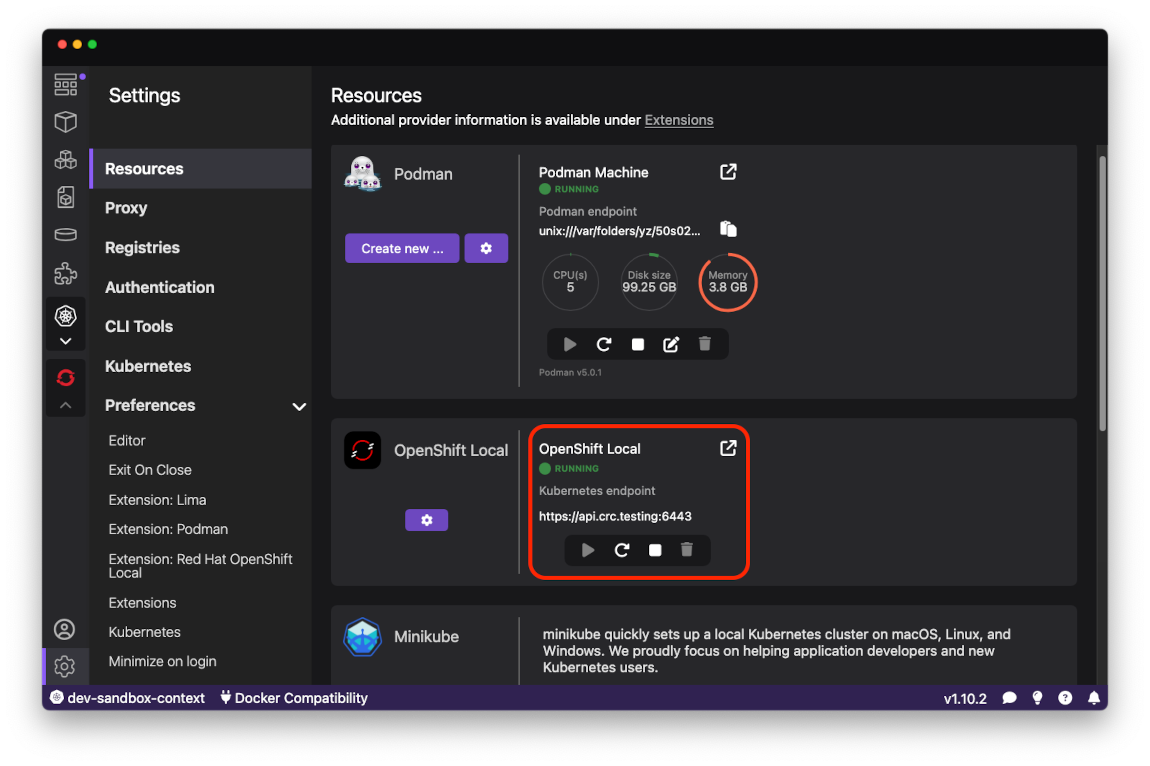Open Editor preferences
Viewport: 1150px width, 766px height.
click(x=127, y=441)
